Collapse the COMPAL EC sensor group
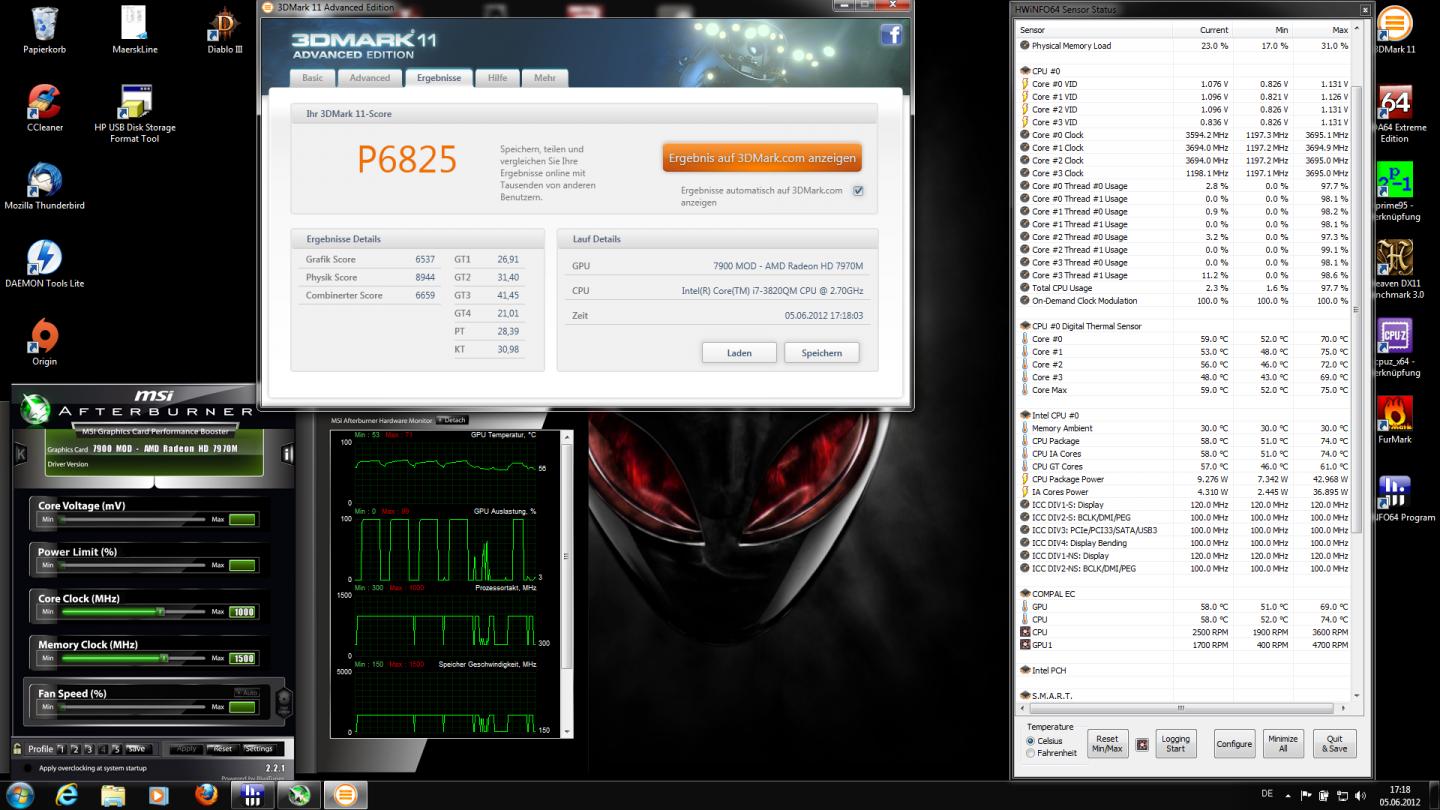Screen dimensions: 1440x810 [1025, 594]
